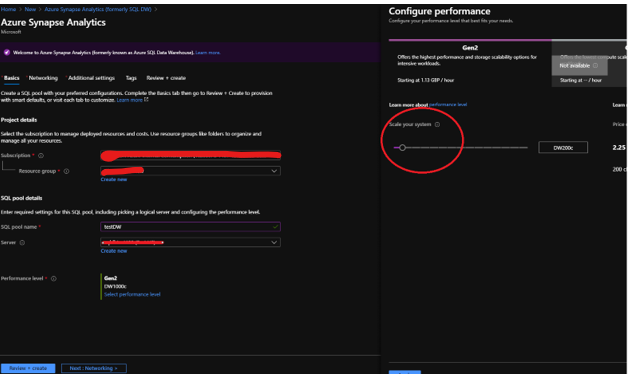Click the blue Review + create button
Viewport: 629px width, 375px height.
[28, 368]
